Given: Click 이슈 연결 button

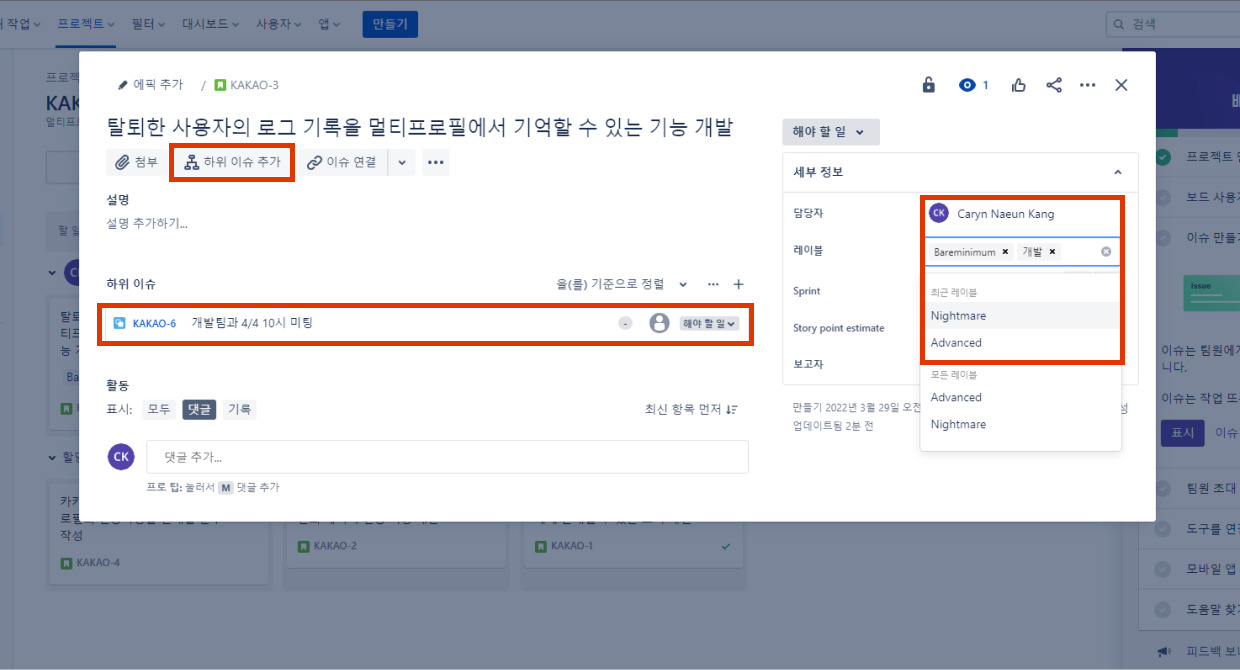Looking at the screenshot, I should [342, 162].
